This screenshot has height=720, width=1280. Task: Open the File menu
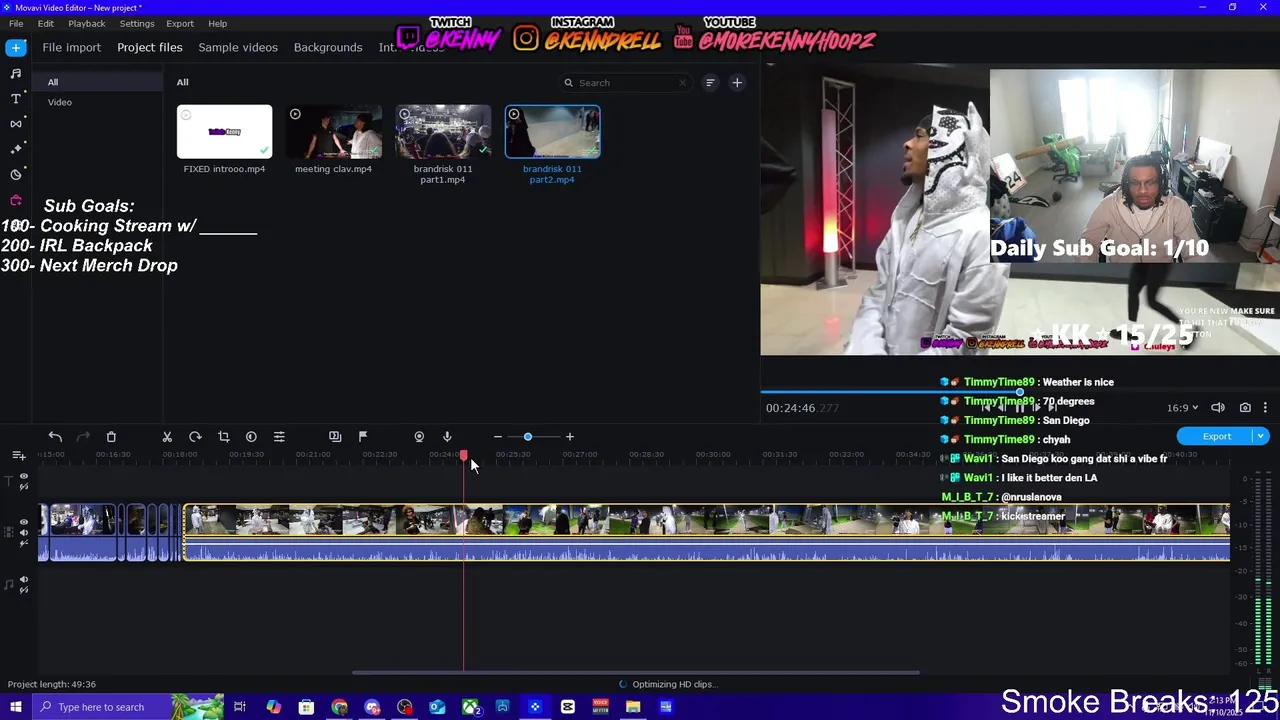click(x=16, y=23)
